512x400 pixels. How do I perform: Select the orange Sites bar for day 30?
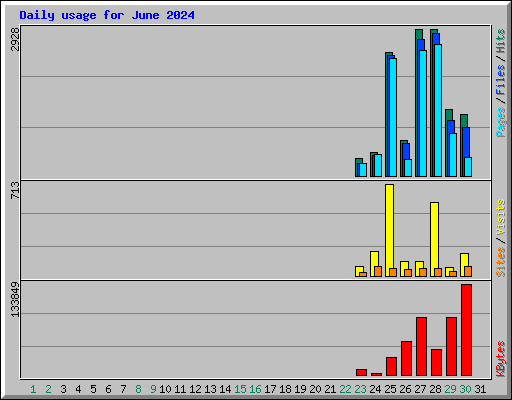point(468,272)
